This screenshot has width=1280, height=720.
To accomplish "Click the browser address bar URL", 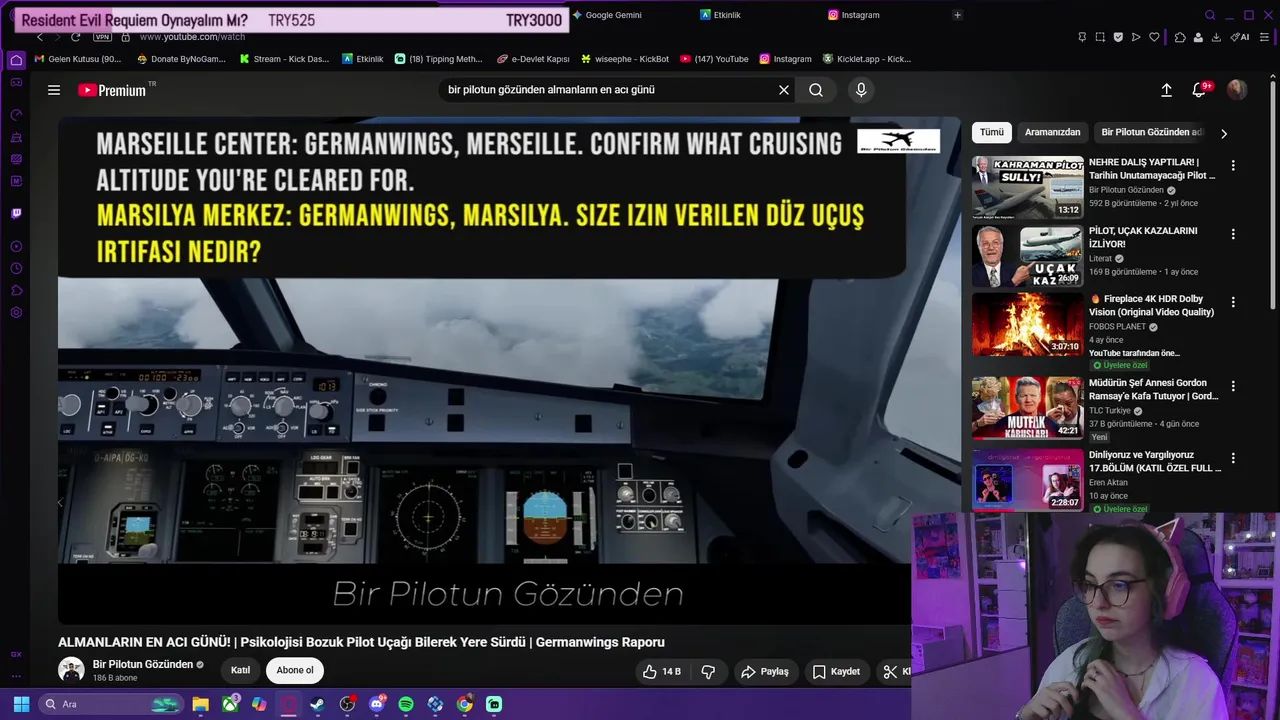I will coord(192,37).
